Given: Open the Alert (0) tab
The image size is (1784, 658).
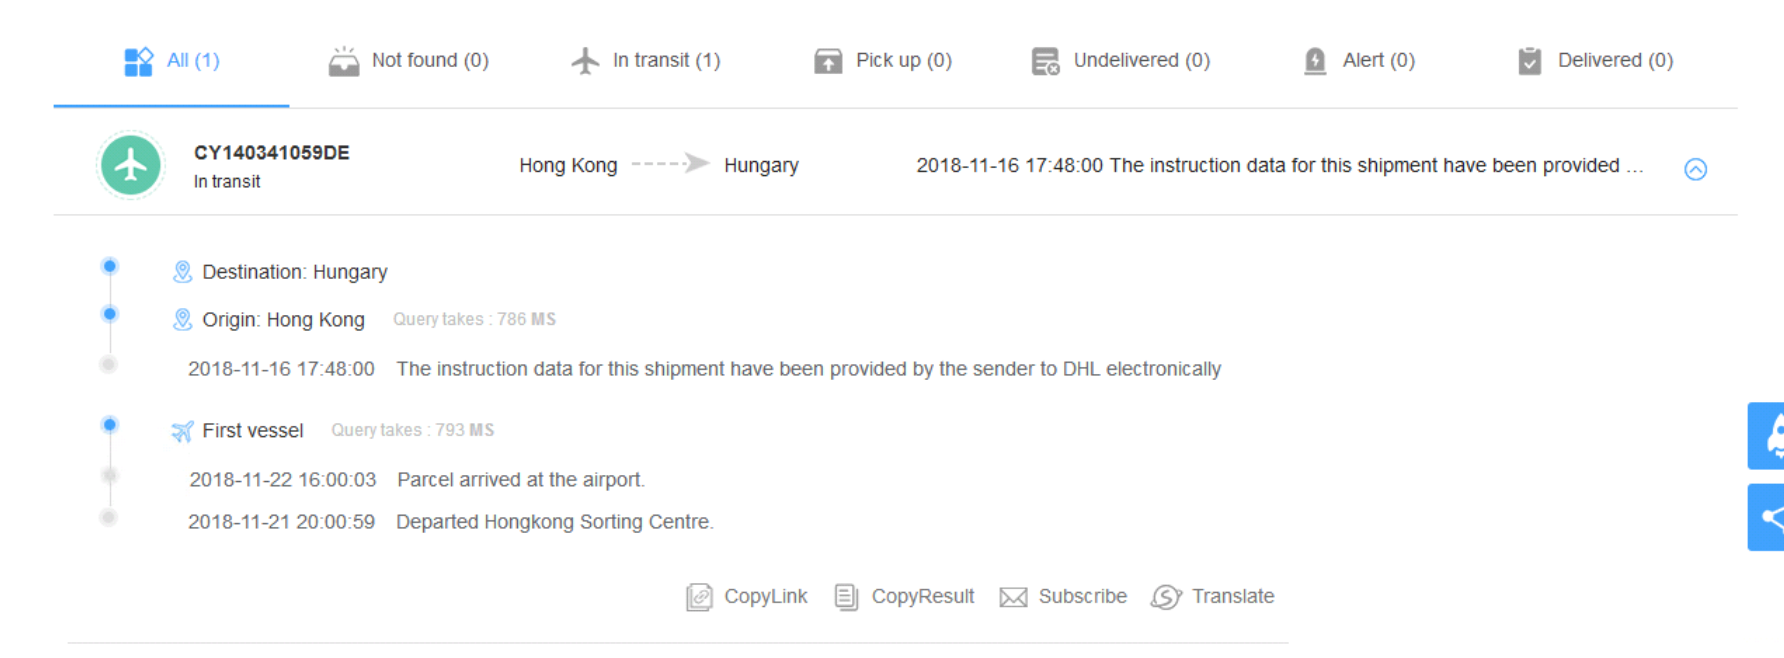Looking at the screenshot, I should pos(1359,61).
